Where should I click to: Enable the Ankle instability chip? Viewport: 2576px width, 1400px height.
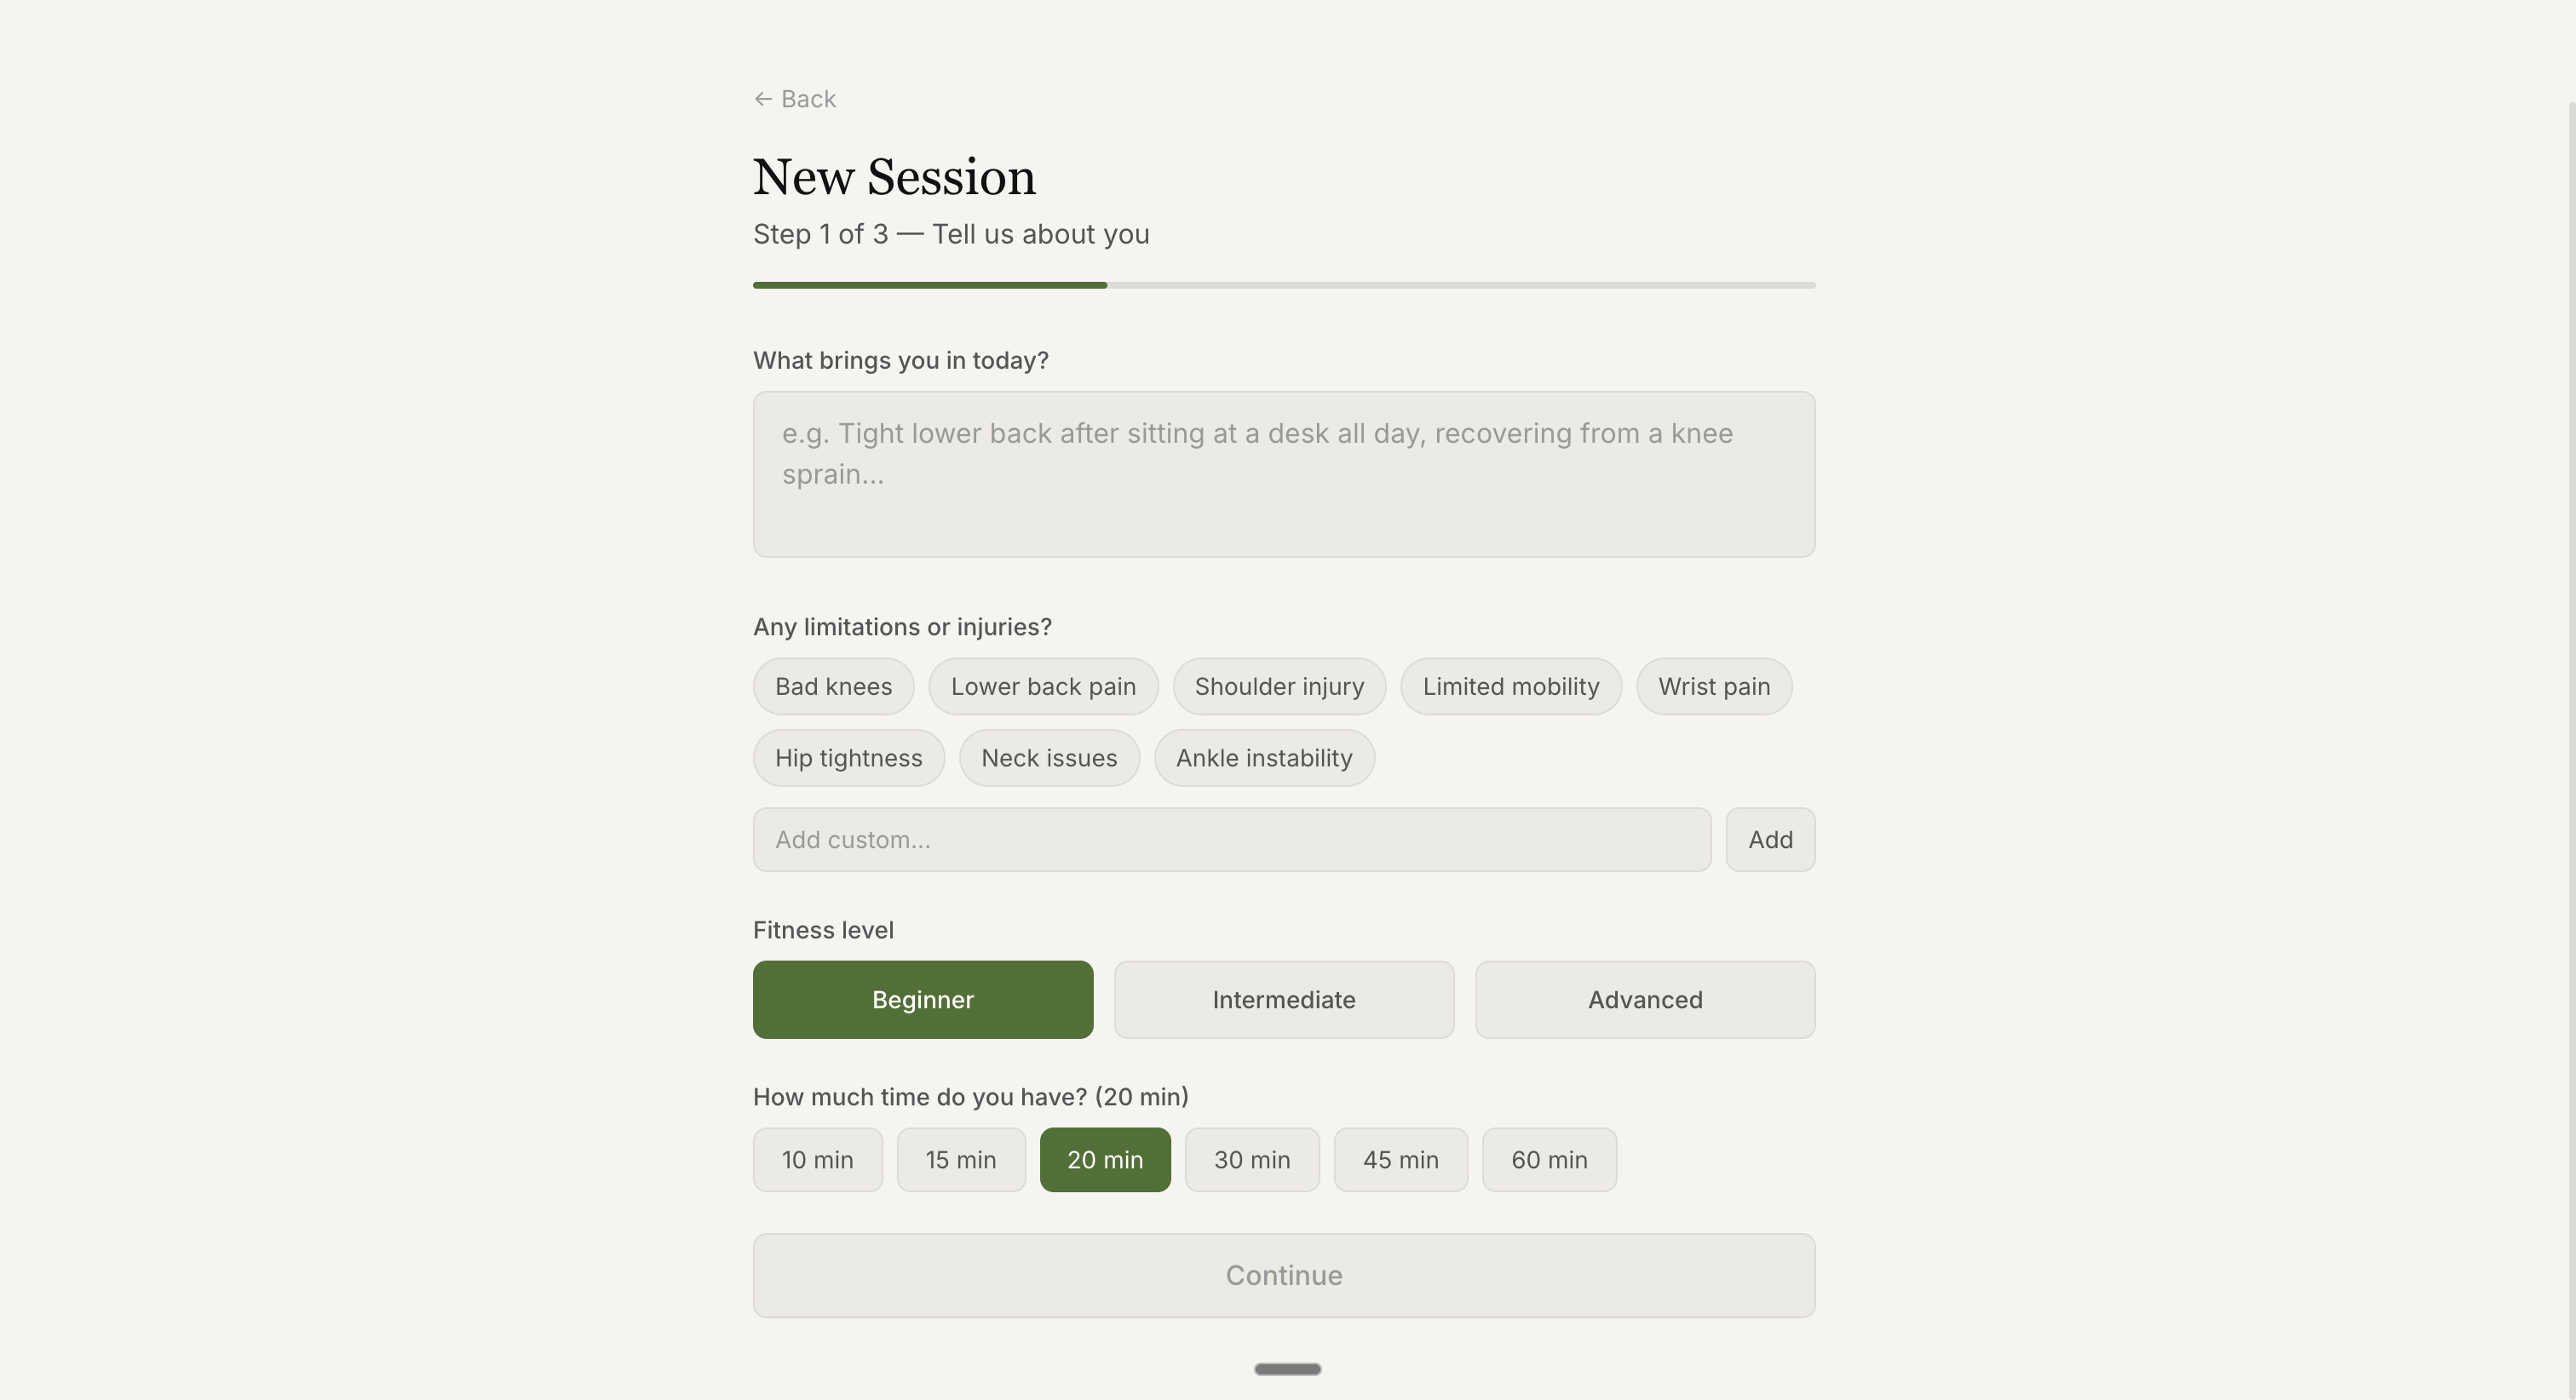tap(1264, 758)
